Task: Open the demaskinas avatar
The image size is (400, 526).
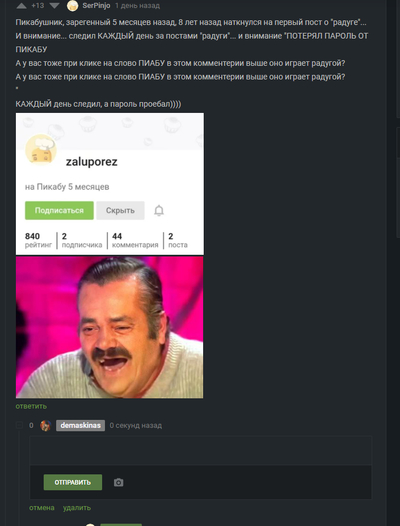Action: (x=46, y=425)
